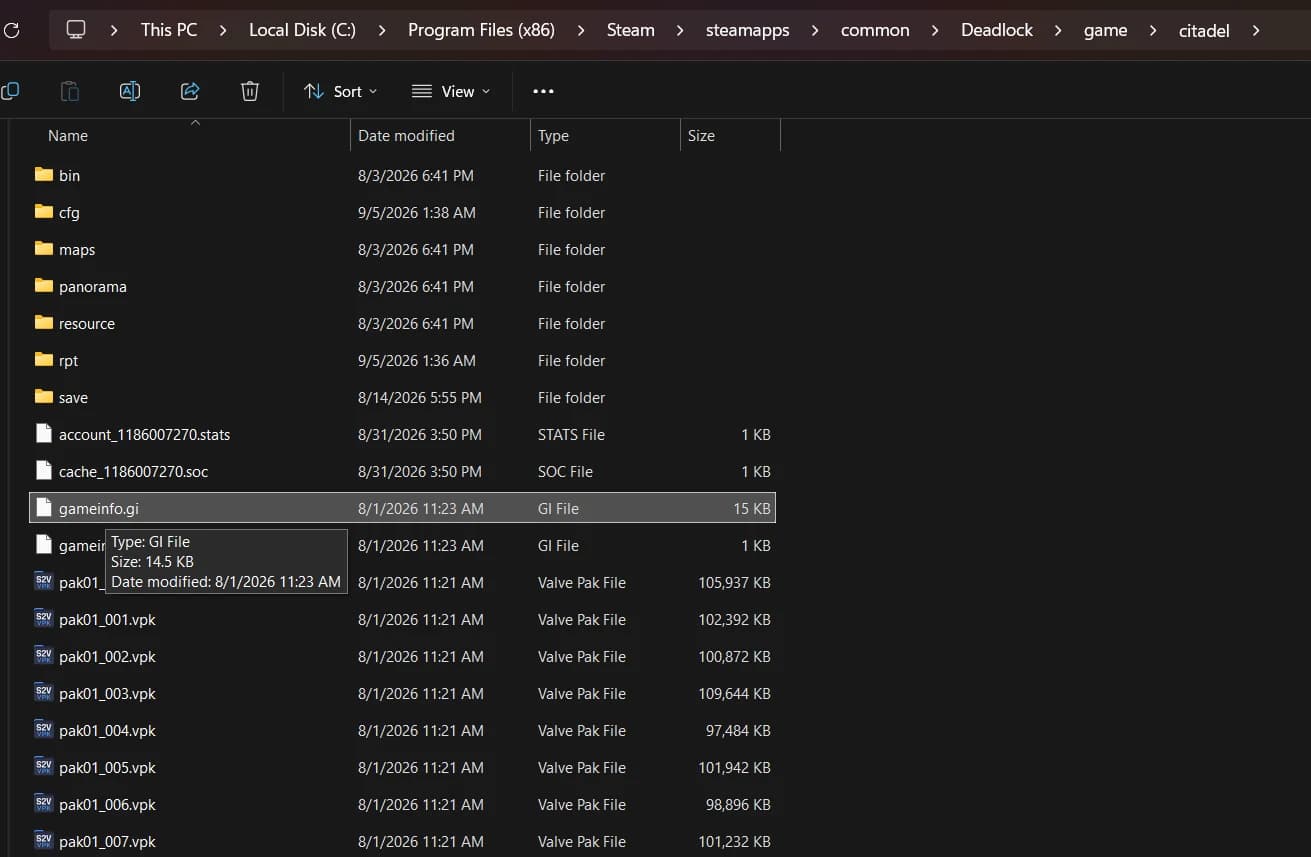Jump to the Steam breadcrumb

coord(631,30)
